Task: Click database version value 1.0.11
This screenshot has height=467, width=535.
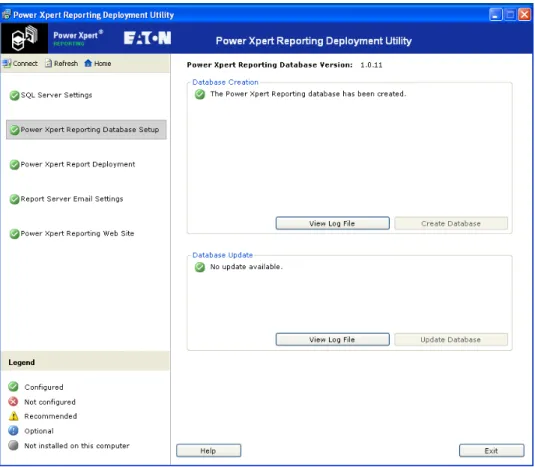Action: [x=371, y=65]
